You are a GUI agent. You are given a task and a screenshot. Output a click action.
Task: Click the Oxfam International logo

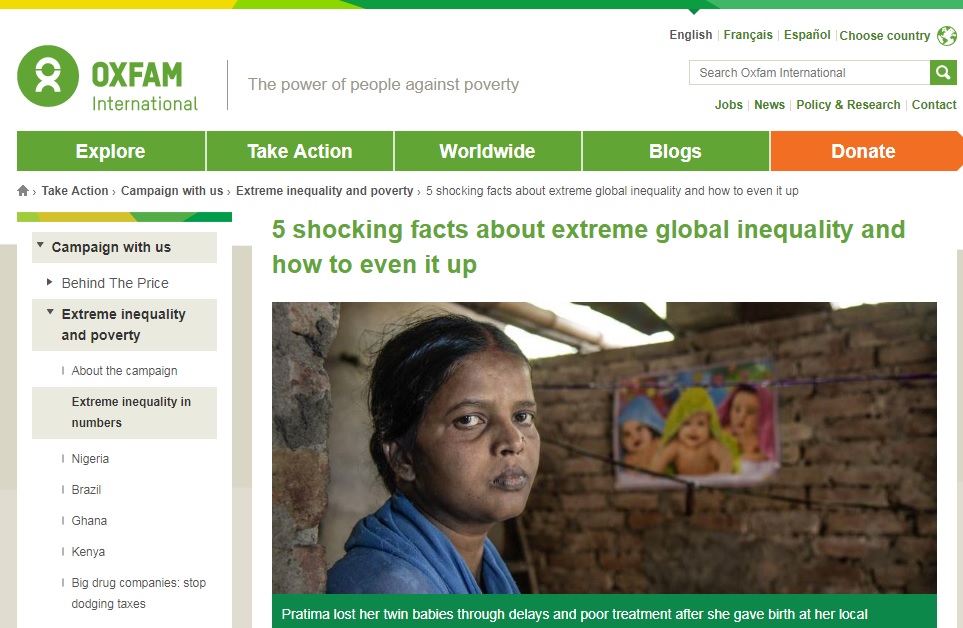pyautogui.click(x=107, y=79)
